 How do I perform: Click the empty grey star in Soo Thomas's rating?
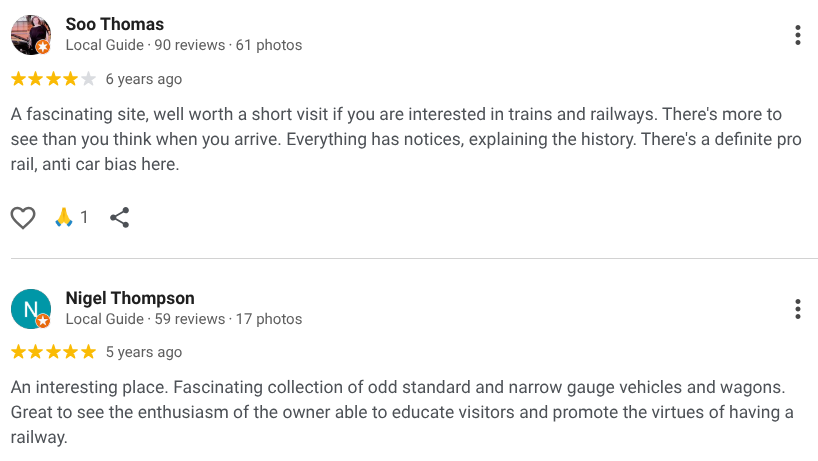88,79
